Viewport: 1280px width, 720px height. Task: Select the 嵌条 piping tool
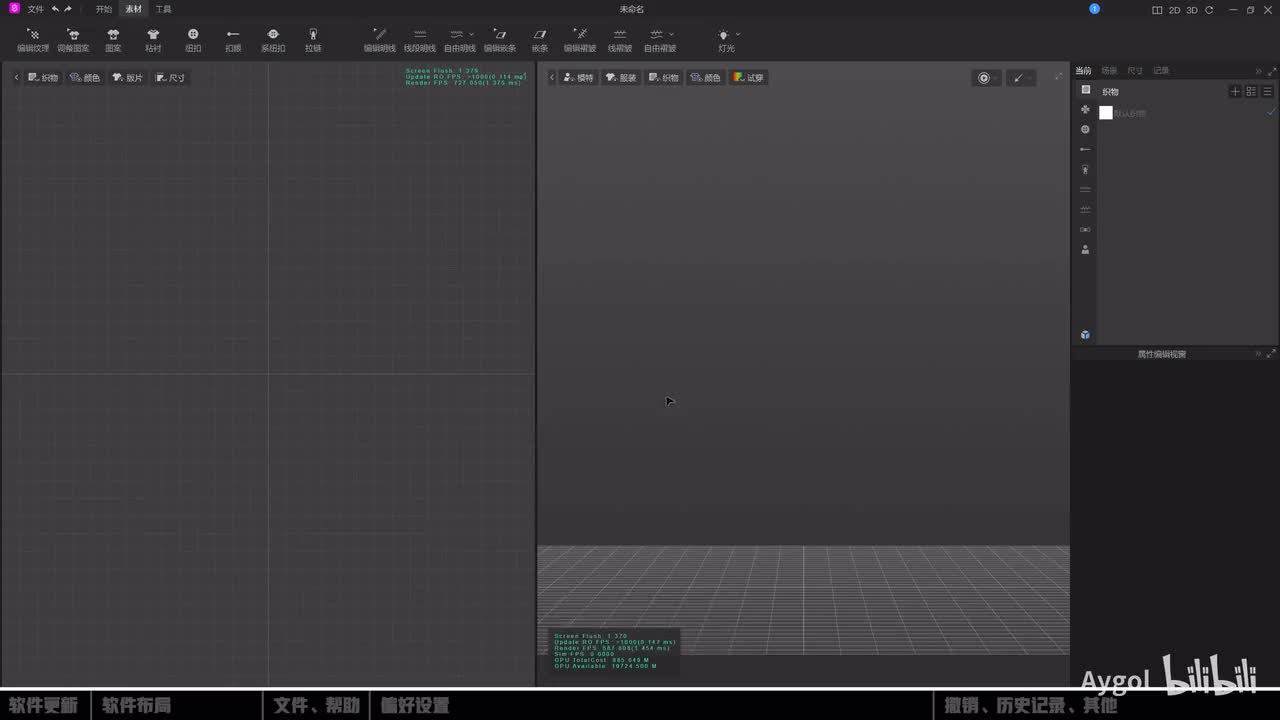pos(540,40)
